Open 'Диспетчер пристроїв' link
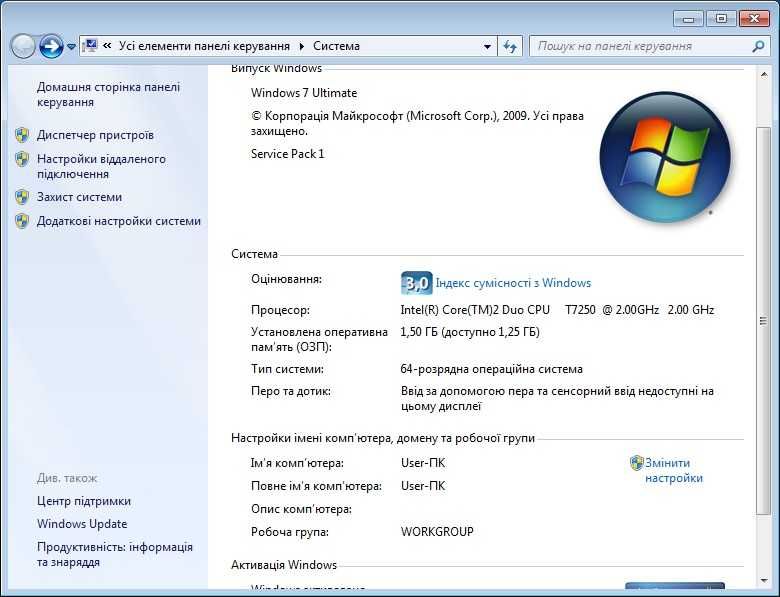The height and width of the screenshot is (597, 780). tap(95, 135)
